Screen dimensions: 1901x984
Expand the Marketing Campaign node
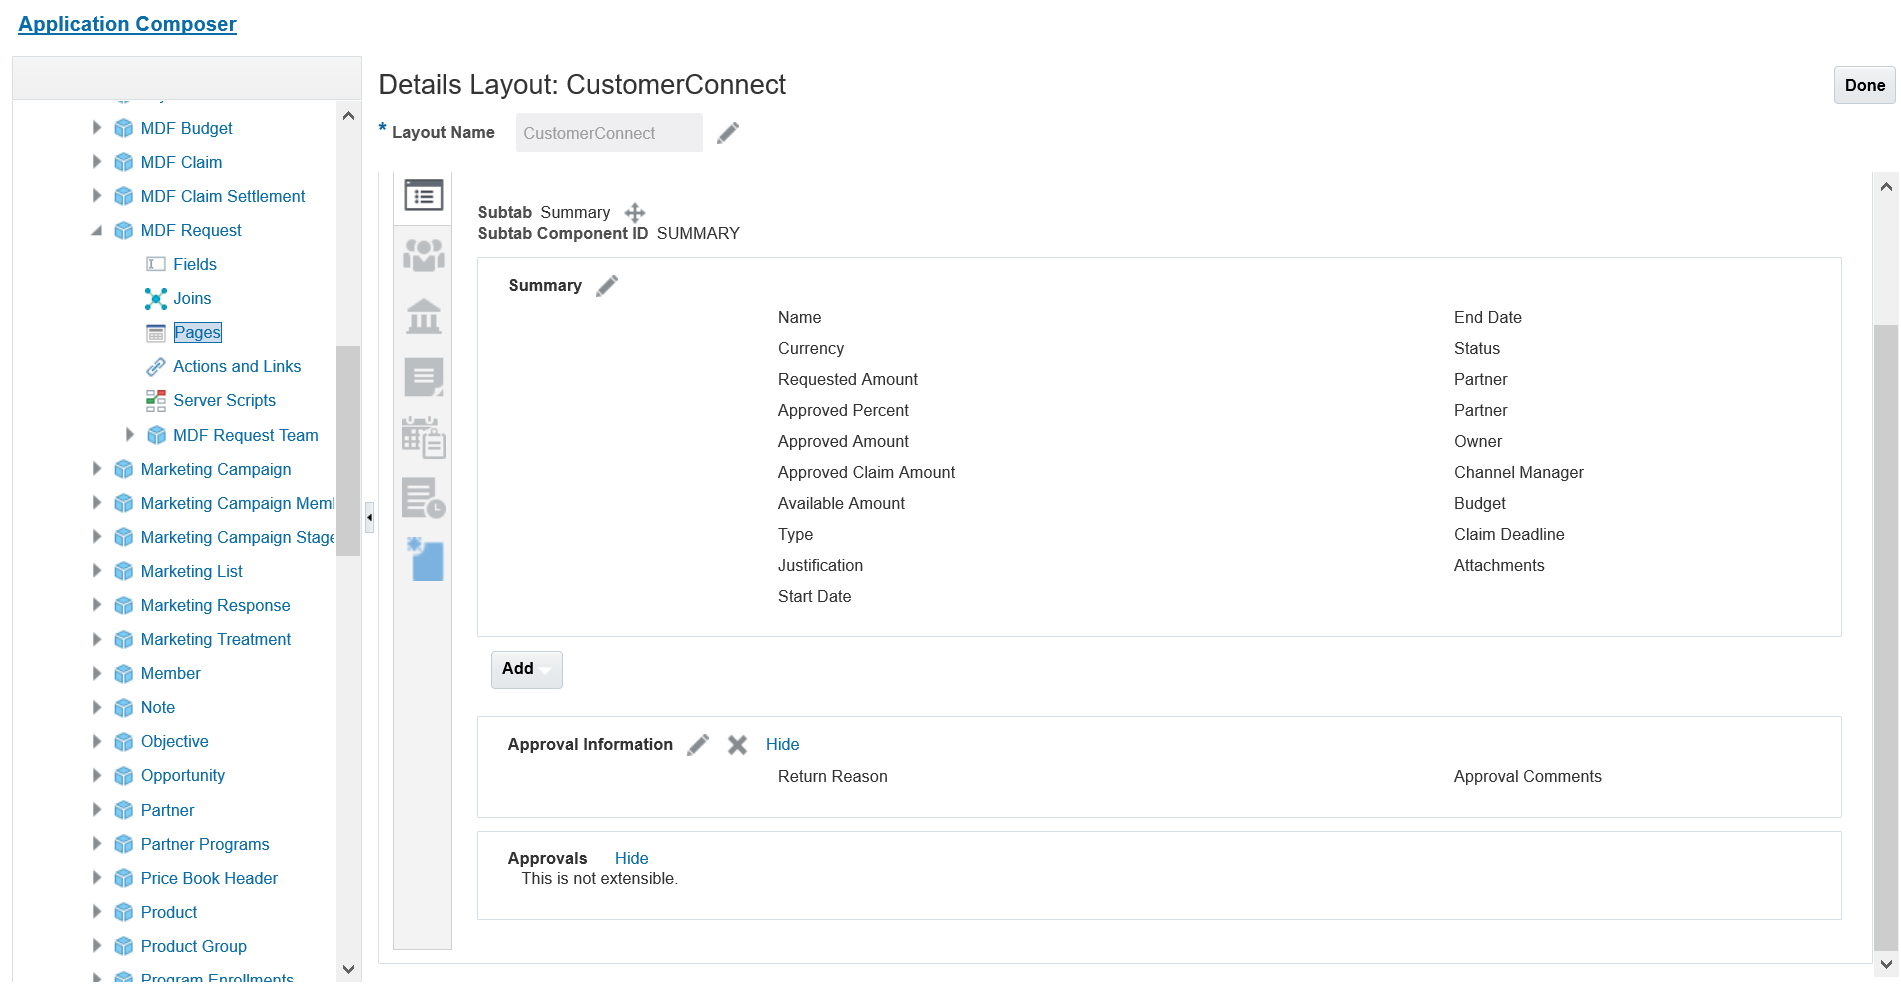click(97, 469)
